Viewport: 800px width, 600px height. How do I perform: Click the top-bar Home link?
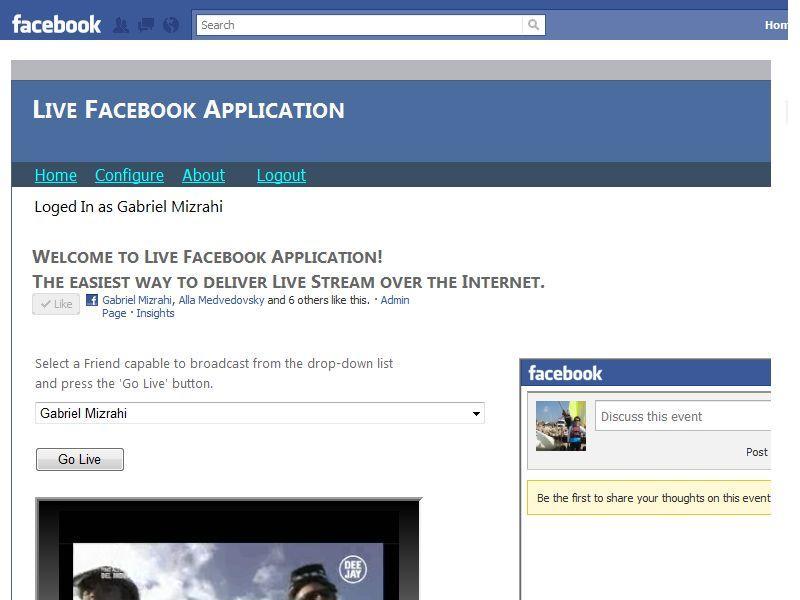click(776, 25)
